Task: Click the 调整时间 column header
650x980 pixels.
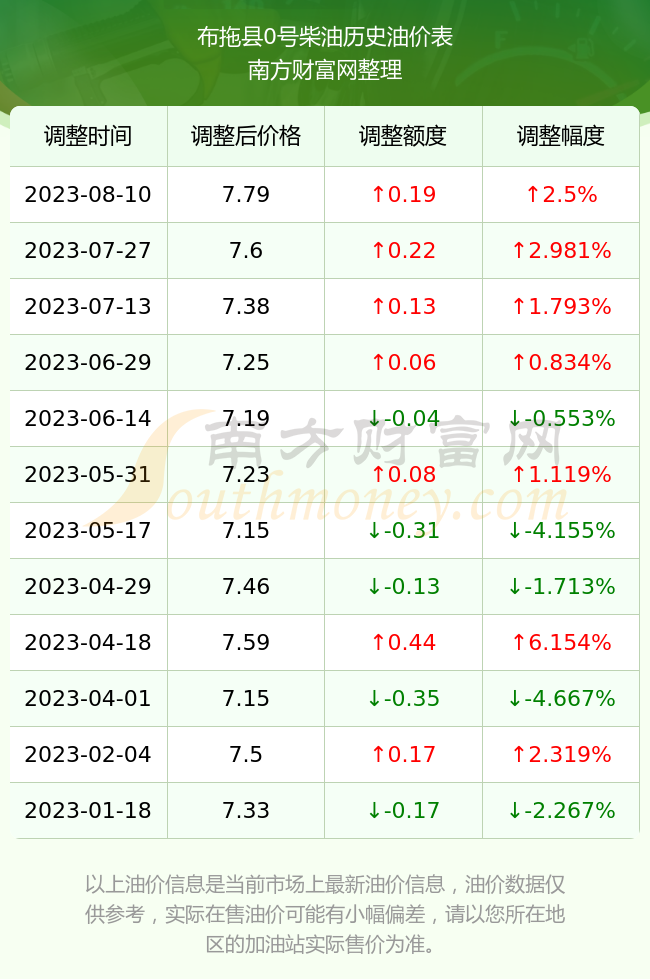Action: coord(88,136)
